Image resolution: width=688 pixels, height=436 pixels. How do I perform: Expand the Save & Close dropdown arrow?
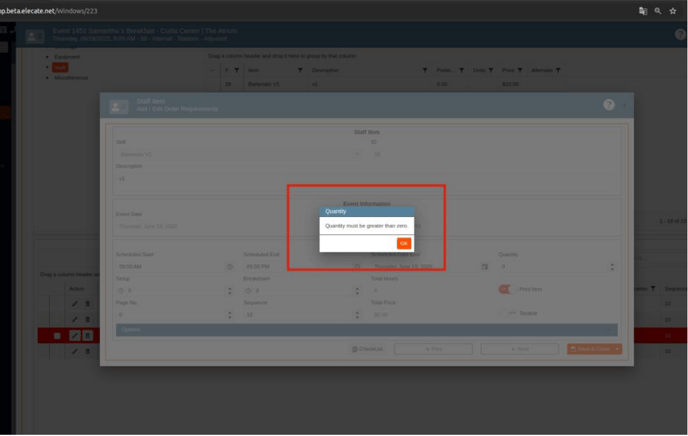tap(618, 349)
